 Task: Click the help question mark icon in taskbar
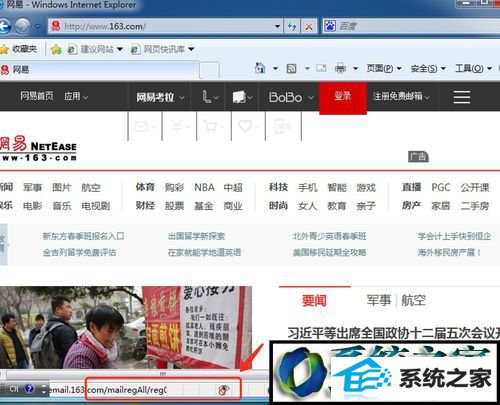pos(30,389)
